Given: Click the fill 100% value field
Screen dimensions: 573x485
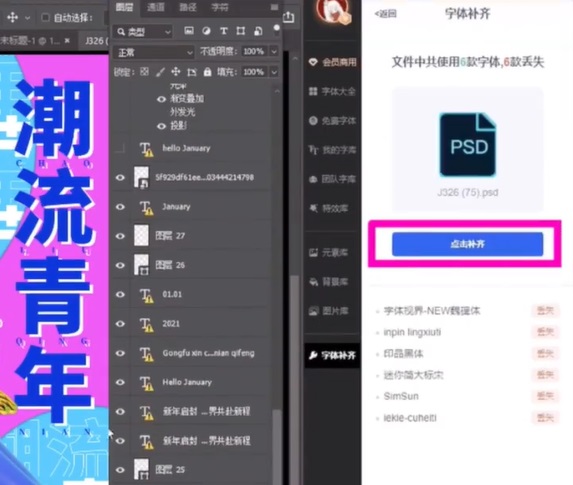Looking at the screenshot, I should click(x=254, y=72).
